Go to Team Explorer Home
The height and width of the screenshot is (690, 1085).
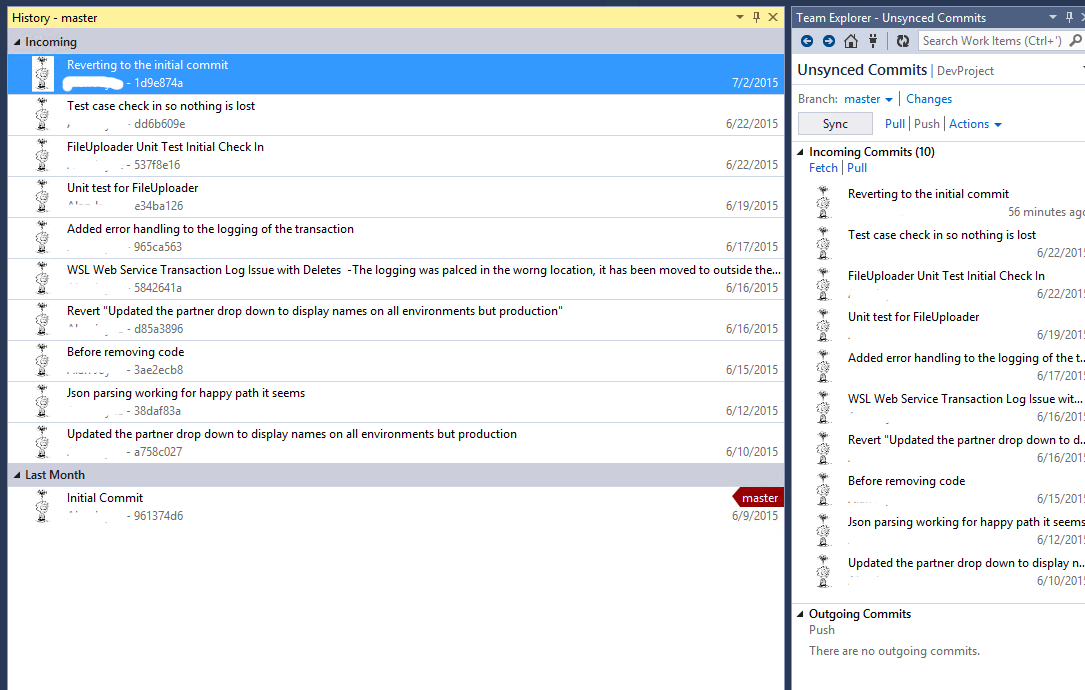(x=851, y=41)
